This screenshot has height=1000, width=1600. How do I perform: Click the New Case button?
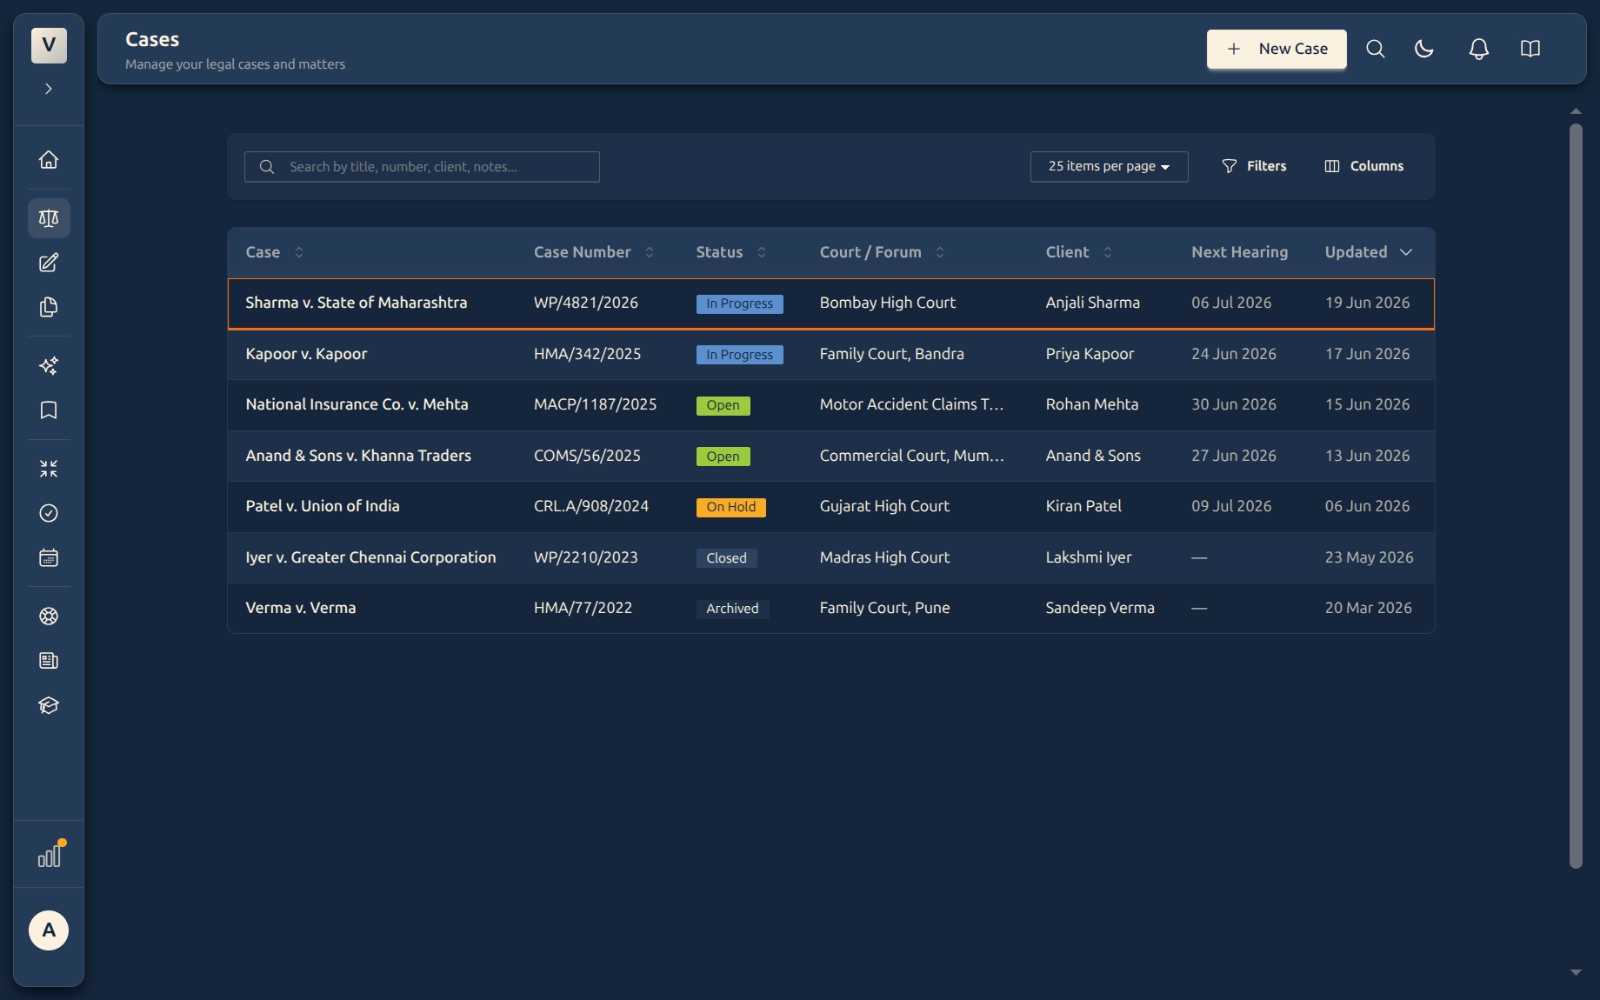1276,49
